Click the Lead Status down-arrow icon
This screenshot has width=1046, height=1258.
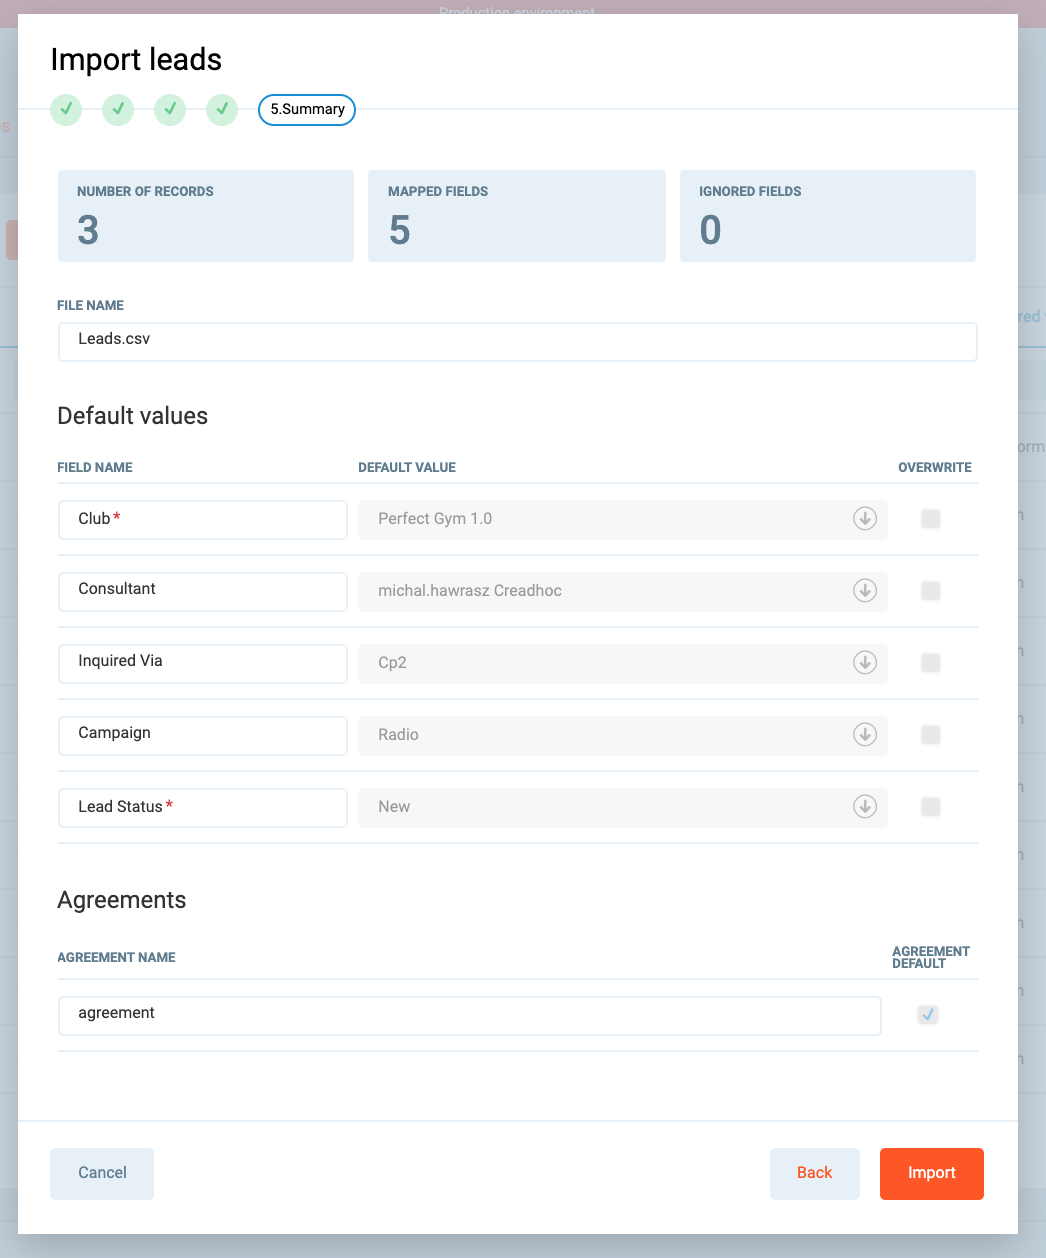point(864,807)
